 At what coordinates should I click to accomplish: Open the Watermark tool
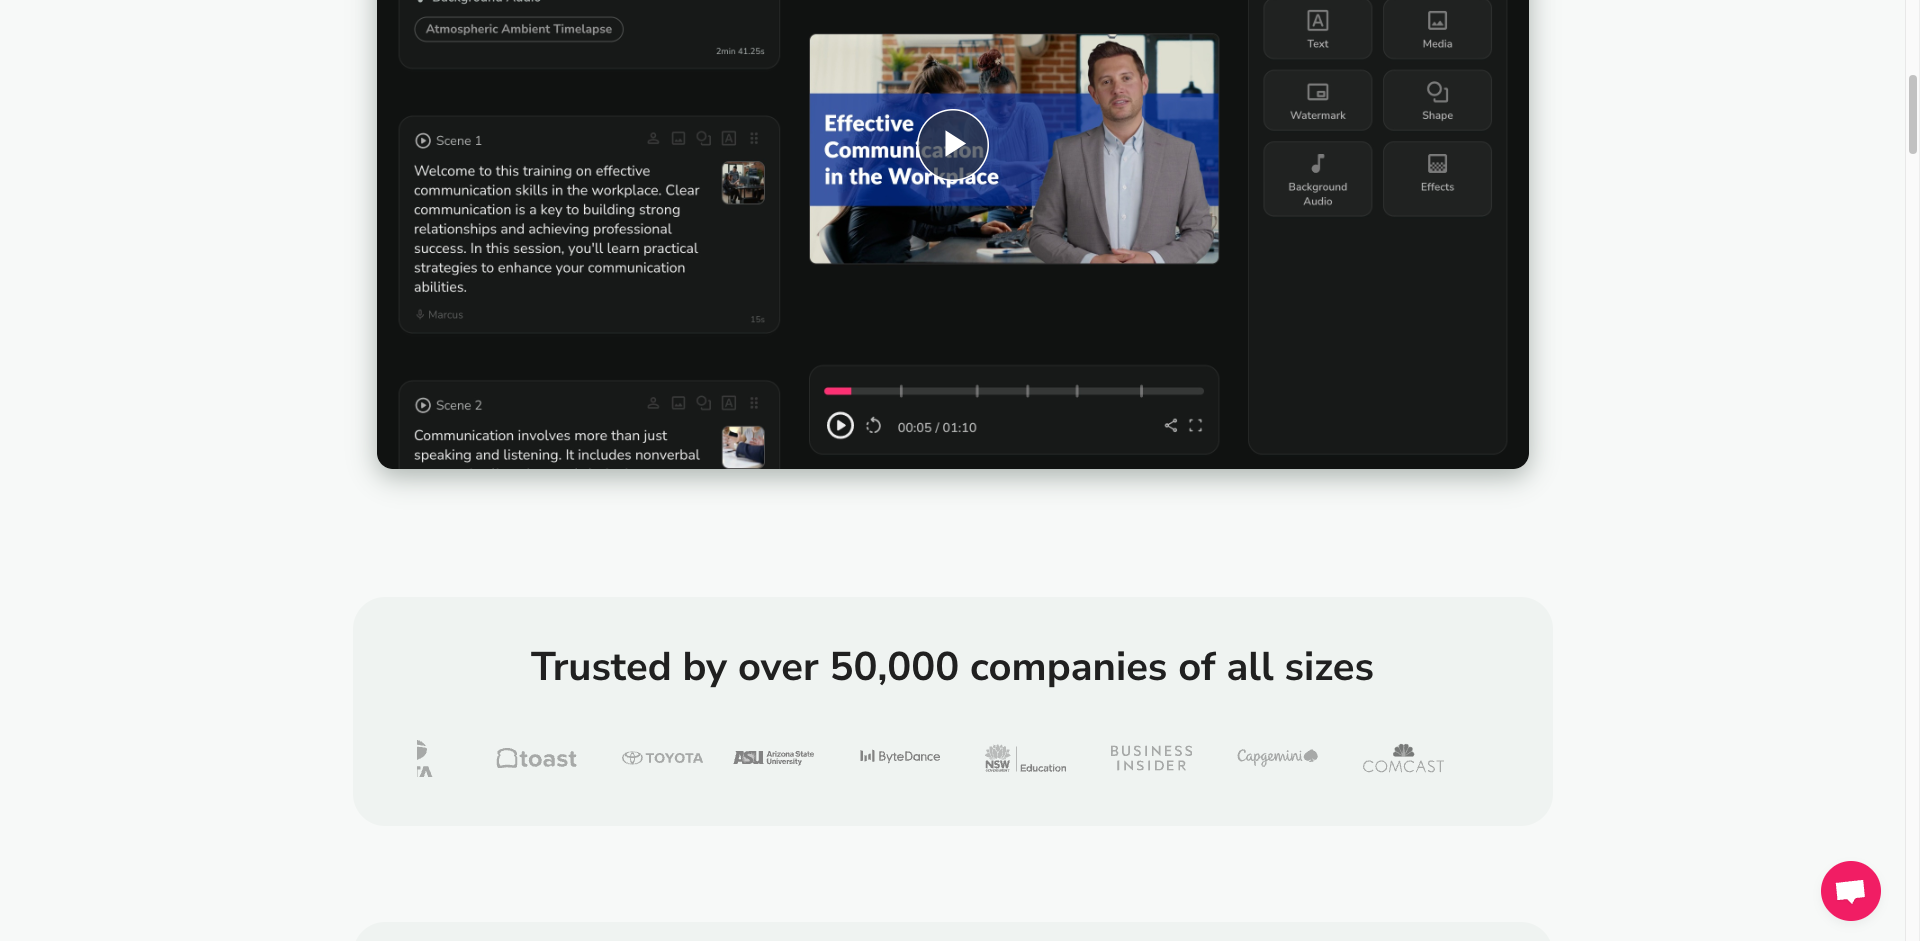1317,101
